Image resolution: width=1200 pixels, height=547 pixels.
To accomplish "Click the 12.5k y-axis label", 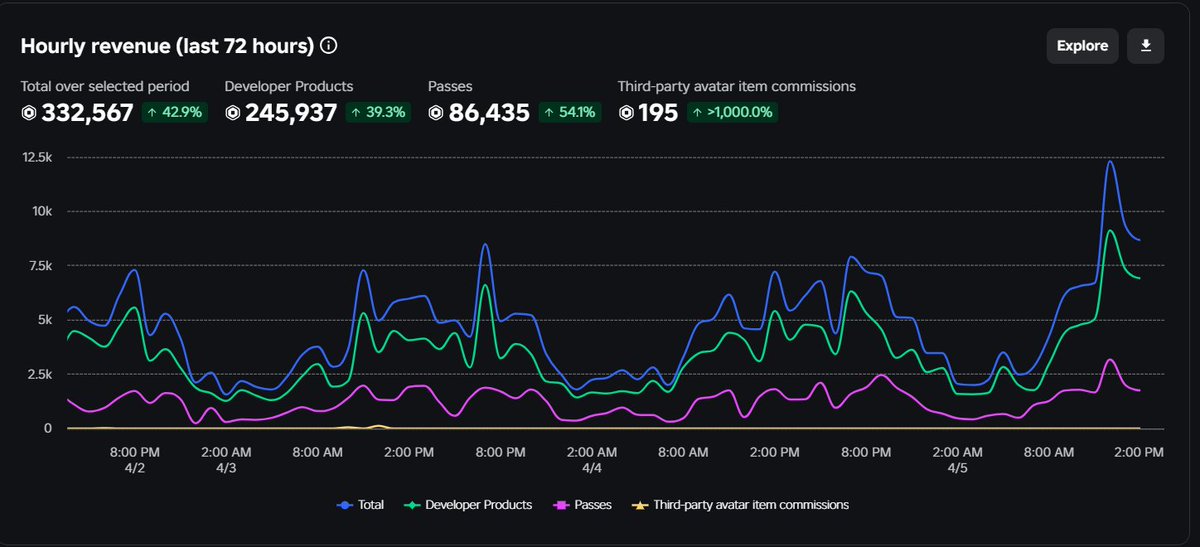I will tap(36, 157).
